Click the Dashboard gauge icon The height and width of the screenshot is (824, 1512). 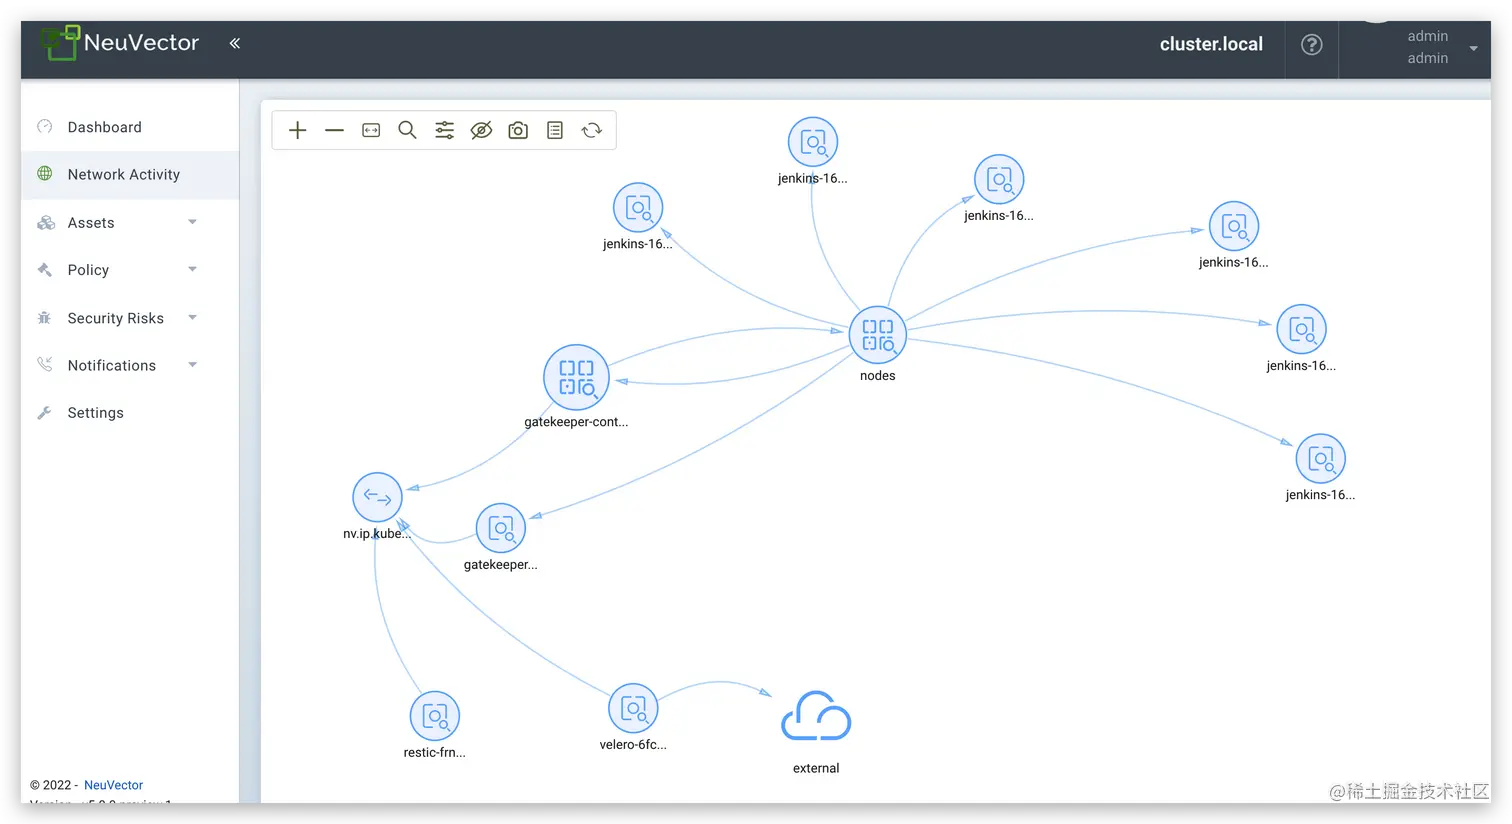tap(45, 126)
